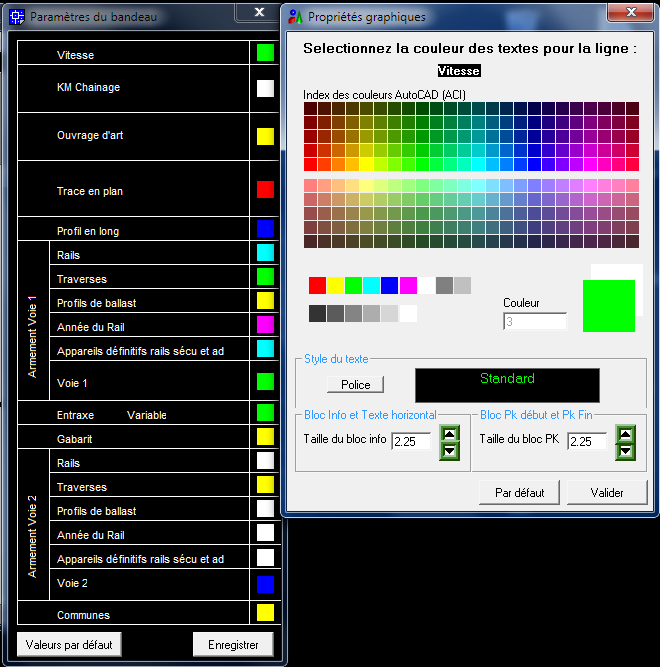Click the Valider button
This screenshot has height=667, width=660.
pos(607,493)
